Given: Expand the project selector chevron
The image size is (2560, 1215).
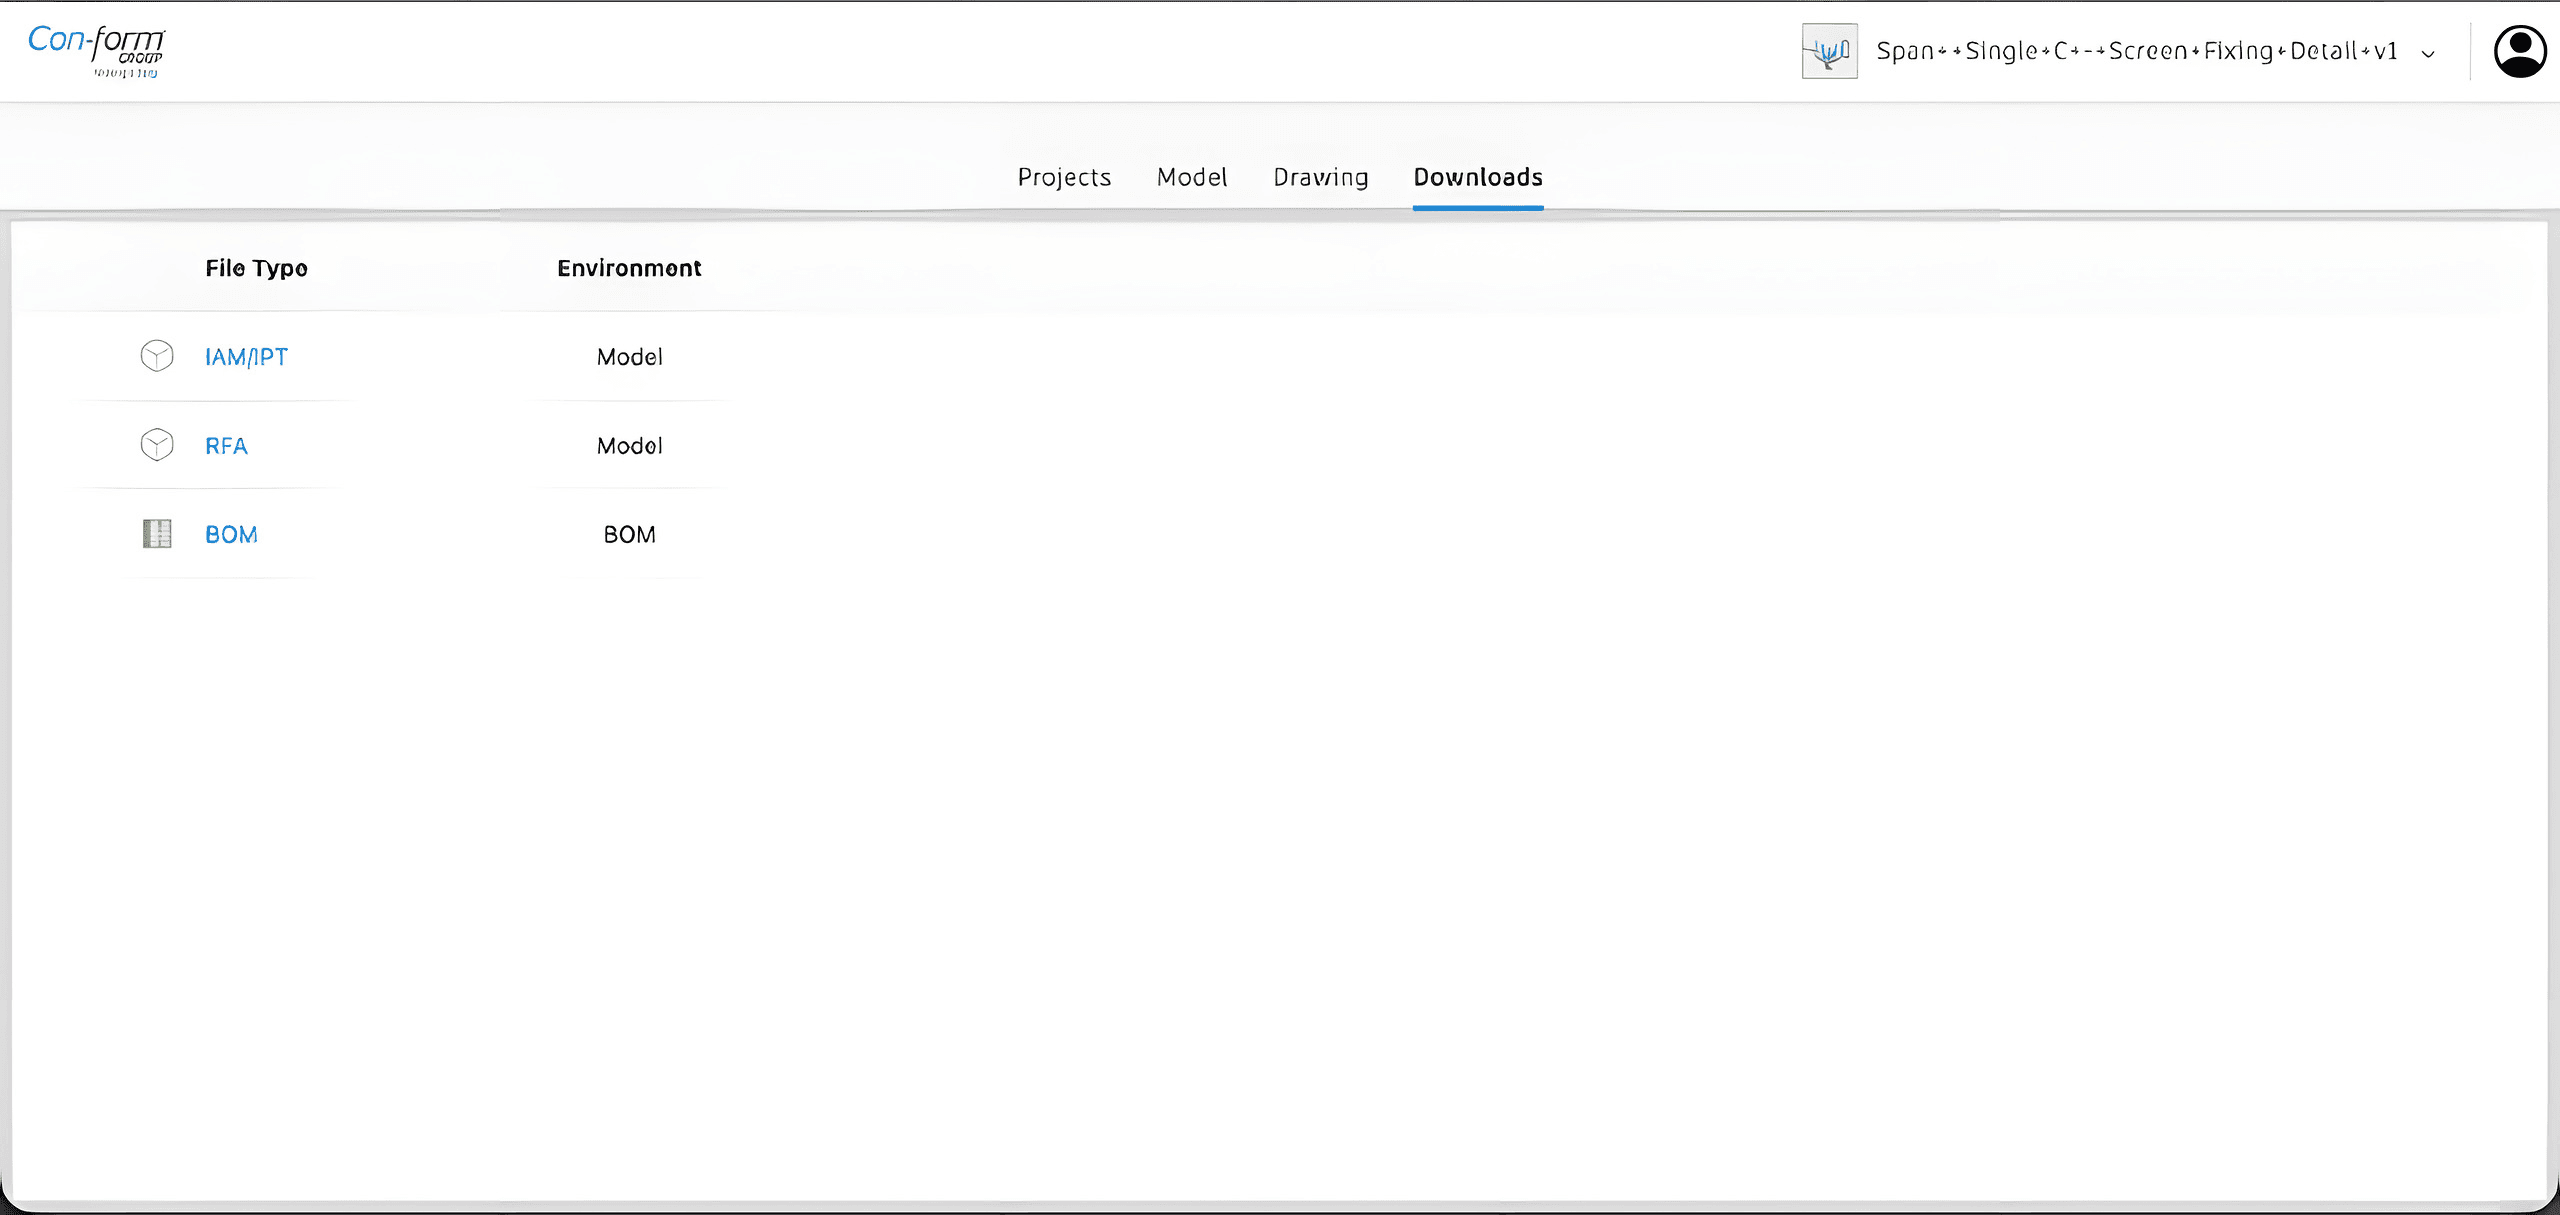Looking at the screenshot, I should click(2428, 54).
